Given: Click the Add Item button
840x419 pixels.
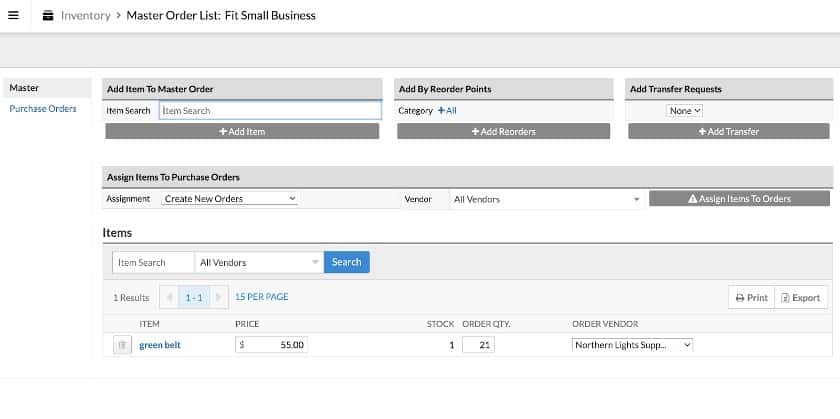Looking at the screenshot, I should 242,131.
